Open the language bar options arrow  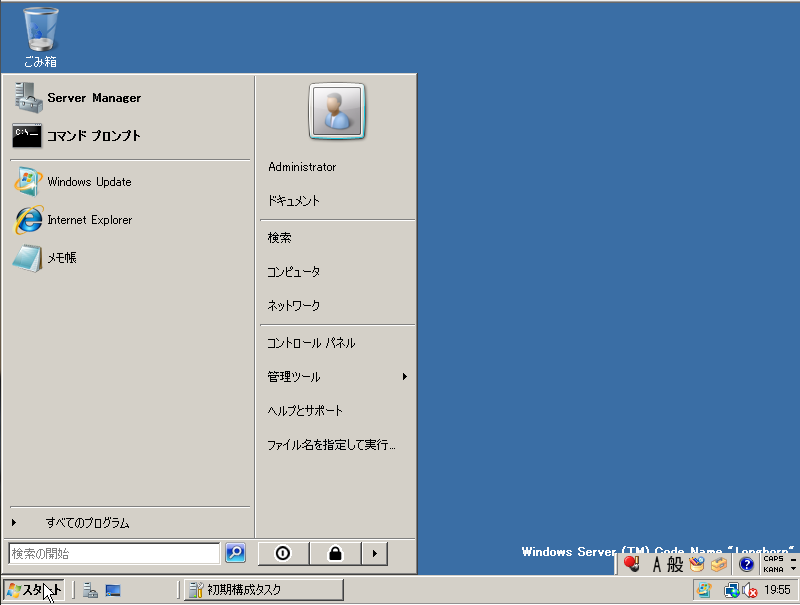click(793, 569)
